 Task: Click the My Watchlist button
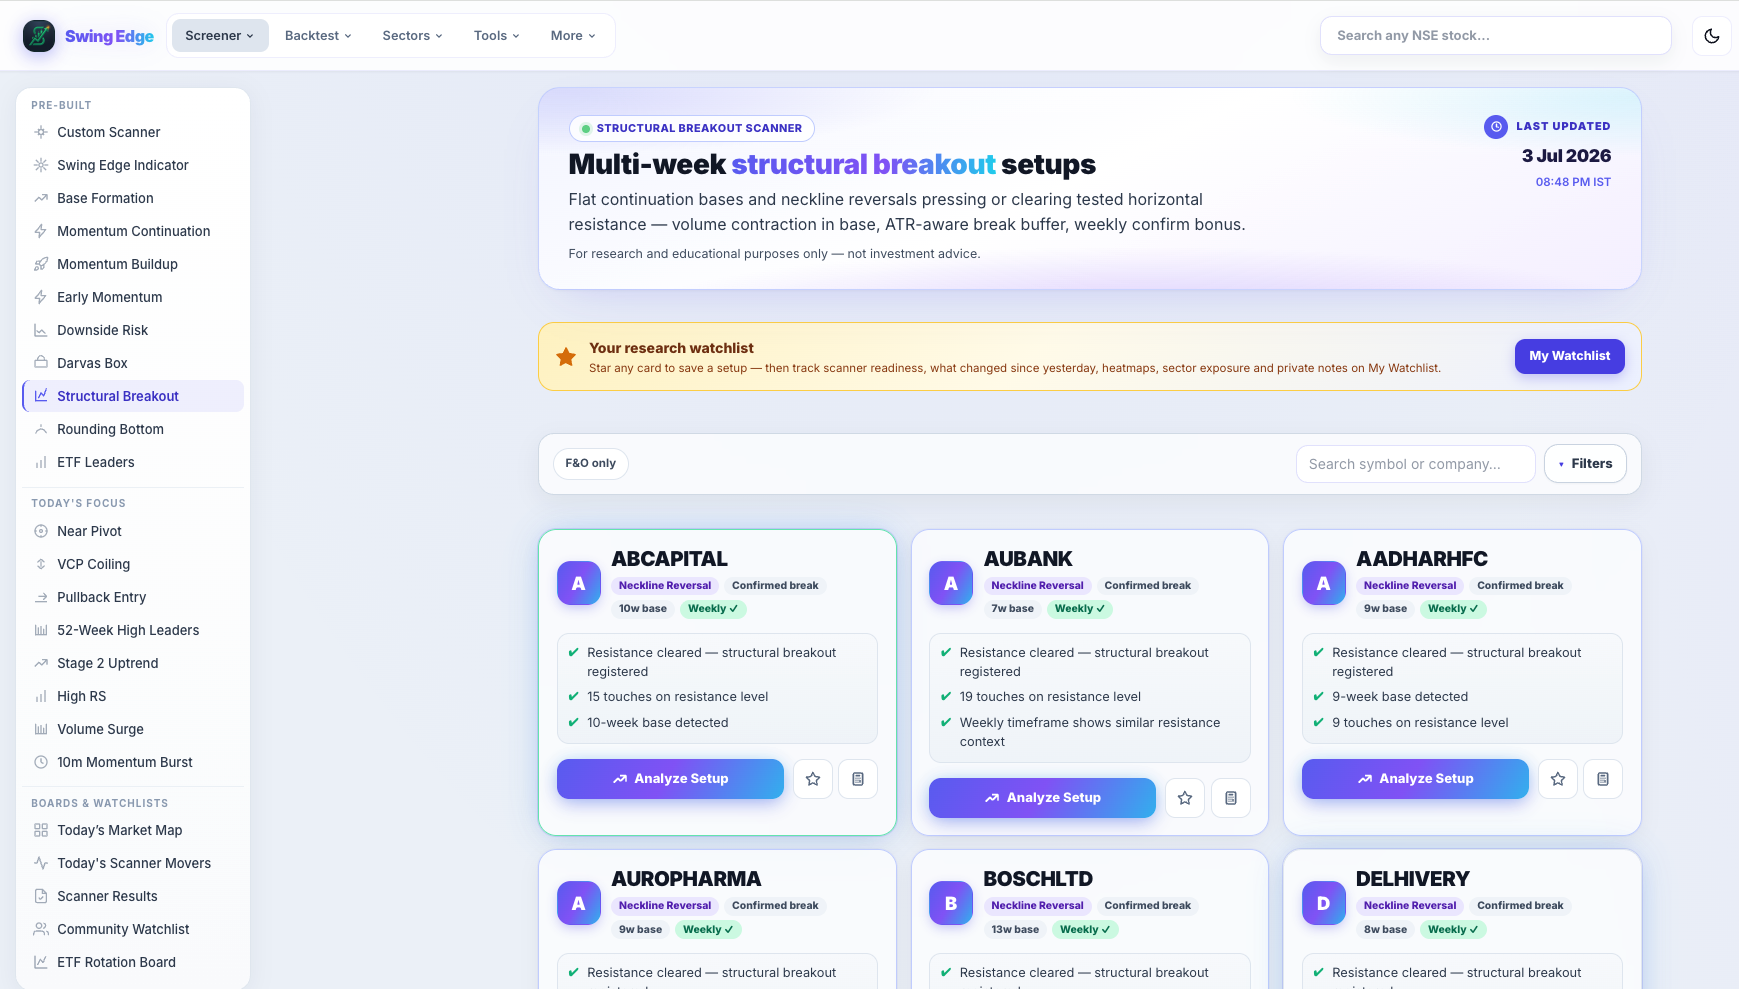(x=1569, y=356)
